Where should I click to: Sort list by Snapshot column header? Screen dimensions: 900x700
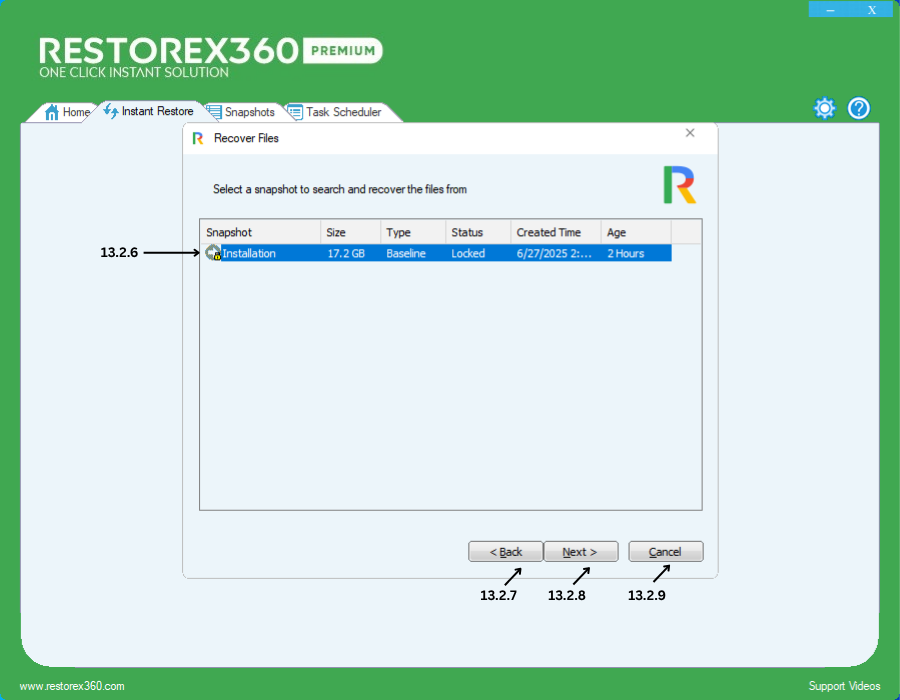[x=260, y=232]
